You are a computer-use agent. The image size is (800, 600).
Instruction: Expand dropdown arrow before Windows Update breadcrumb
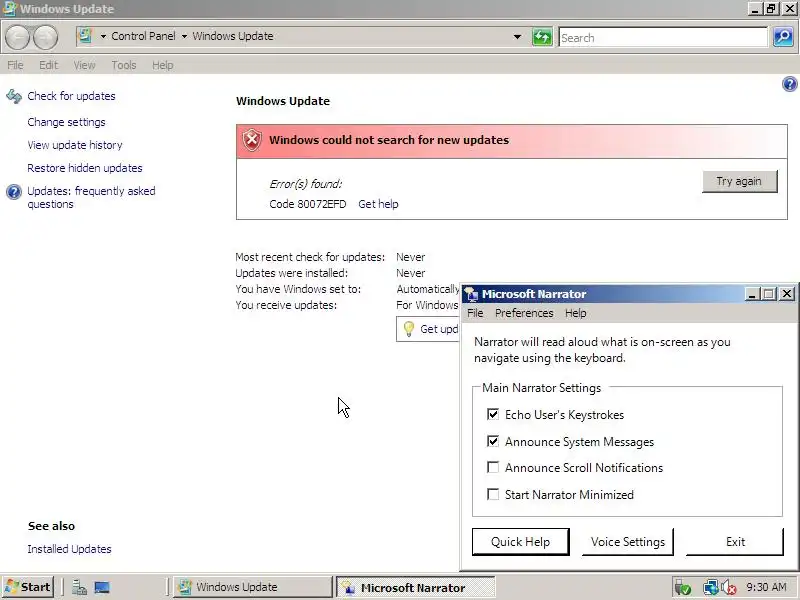(184, 36)
